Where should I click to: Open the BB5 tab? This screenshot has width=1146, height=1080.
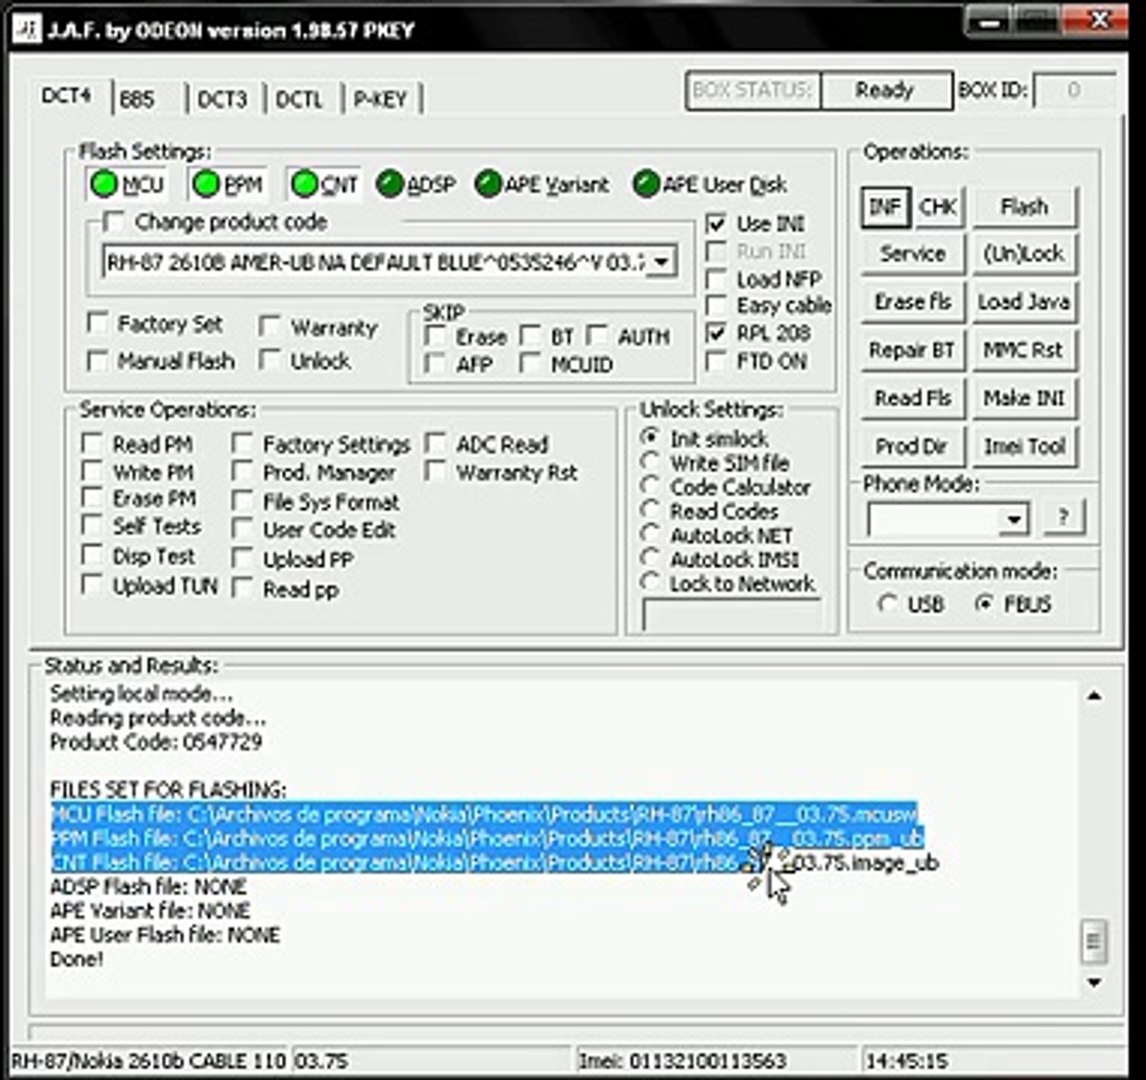pyautogui.click(x=137, y=99)
